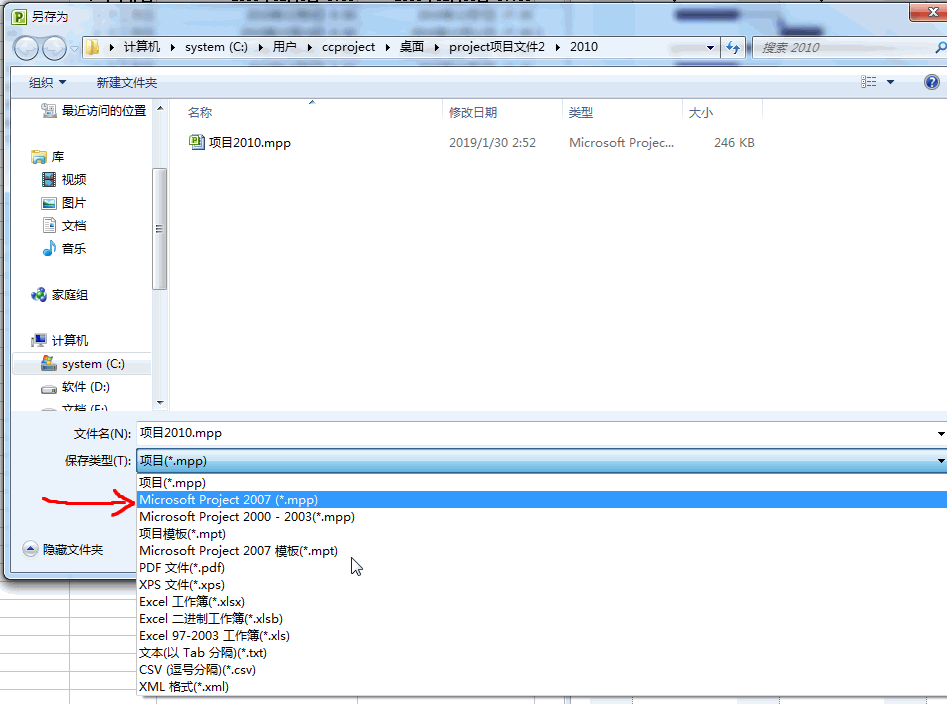Choose Microsoft Project 2000 - 2003(*.mpp)
The image size is (947, 704).
point(542,517)
